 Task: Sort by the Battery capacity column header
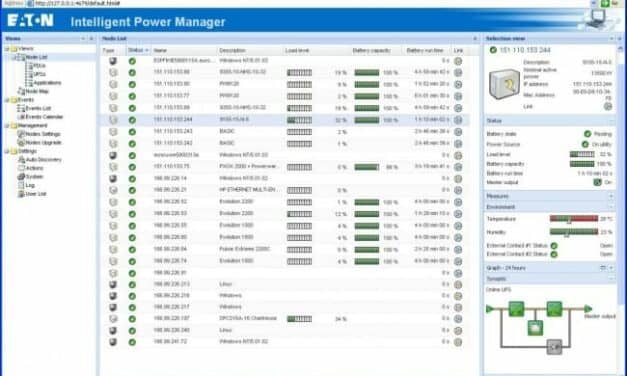(x=371, y=50)
